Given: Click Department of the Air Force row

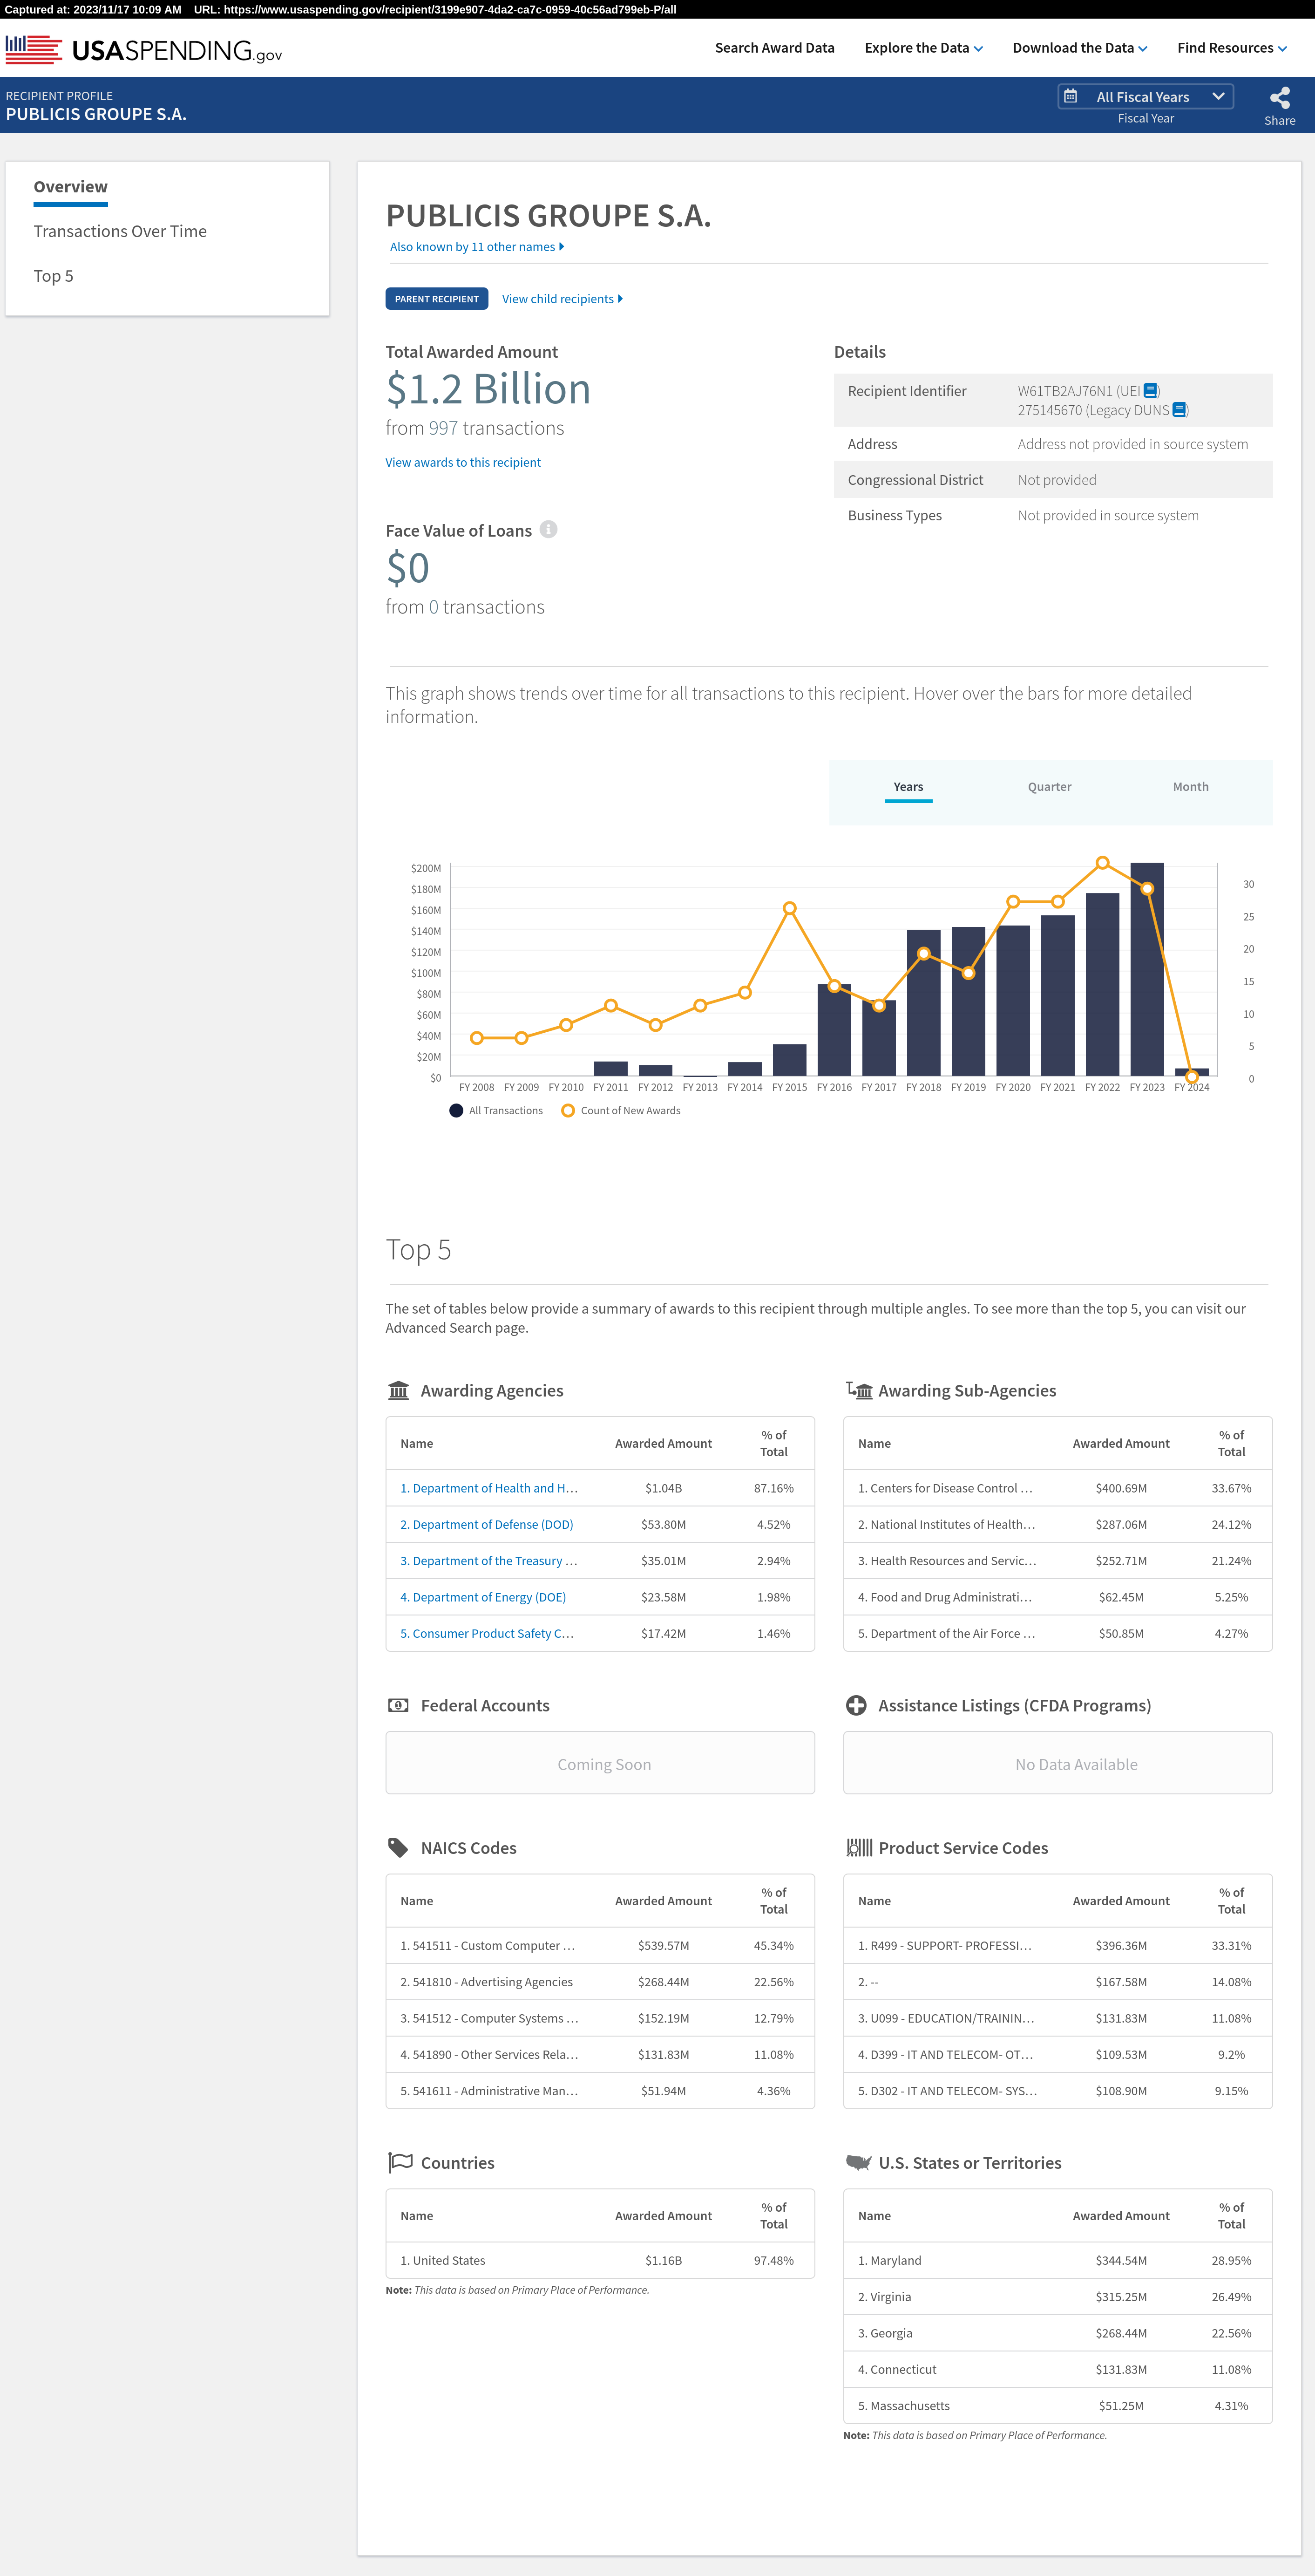Looking at the screenshot, I should pos(1058,1634).
